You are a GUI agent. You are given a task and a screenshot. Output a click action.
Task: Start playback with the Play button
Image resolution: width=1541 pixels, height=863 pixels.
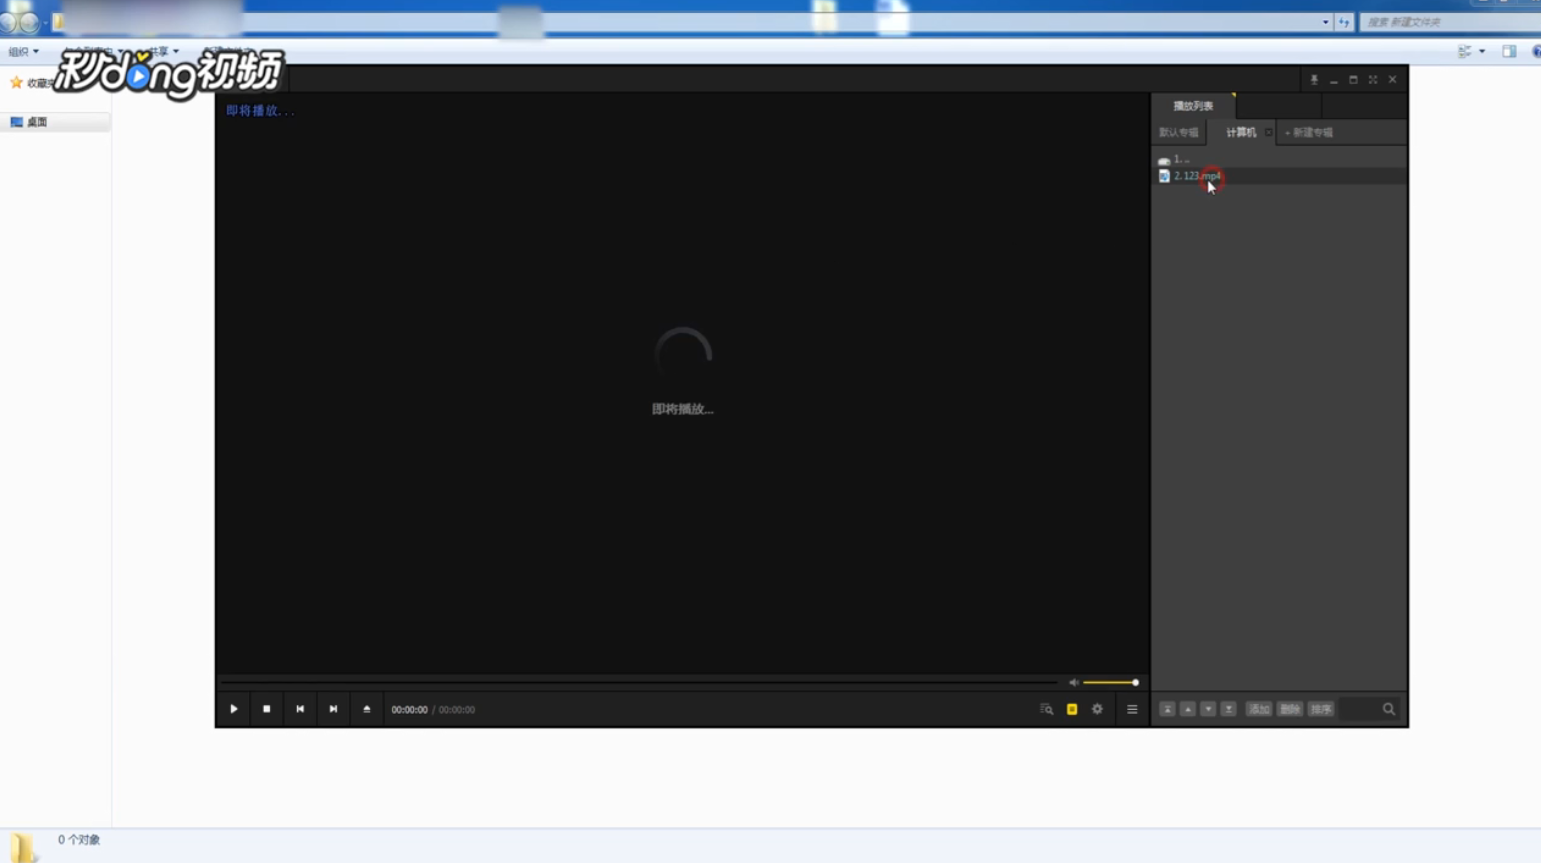click(234, 709)
